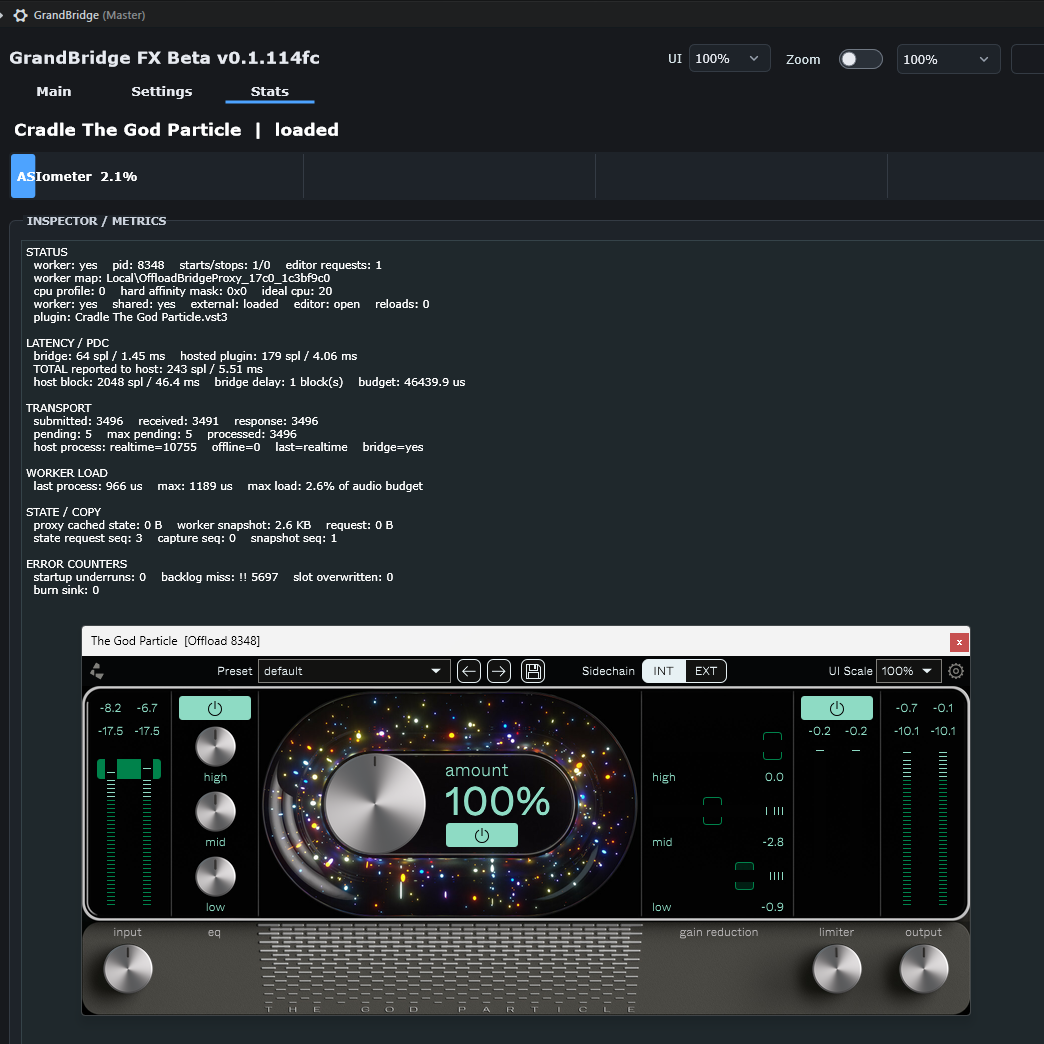The image size is (1044, 1044).
Task: Click the high gain reduction value 0.0
Action: pos(774,777)
